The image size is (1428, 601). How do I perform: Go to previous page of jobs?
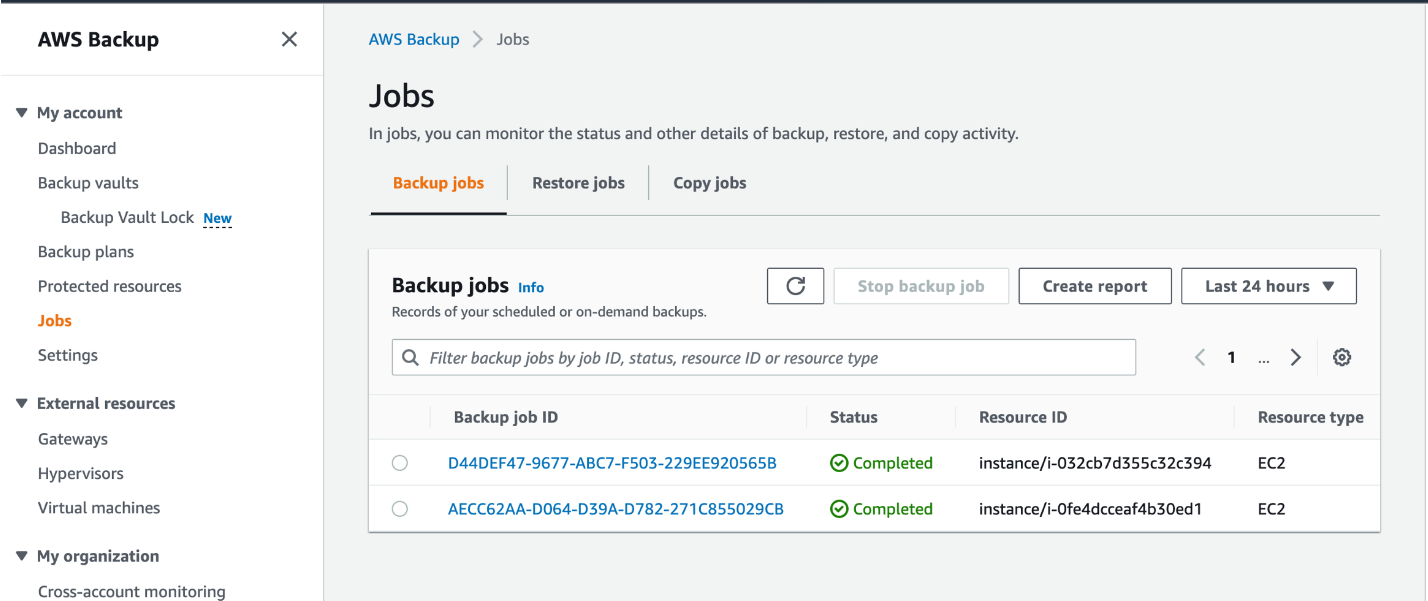point(1200,357)
